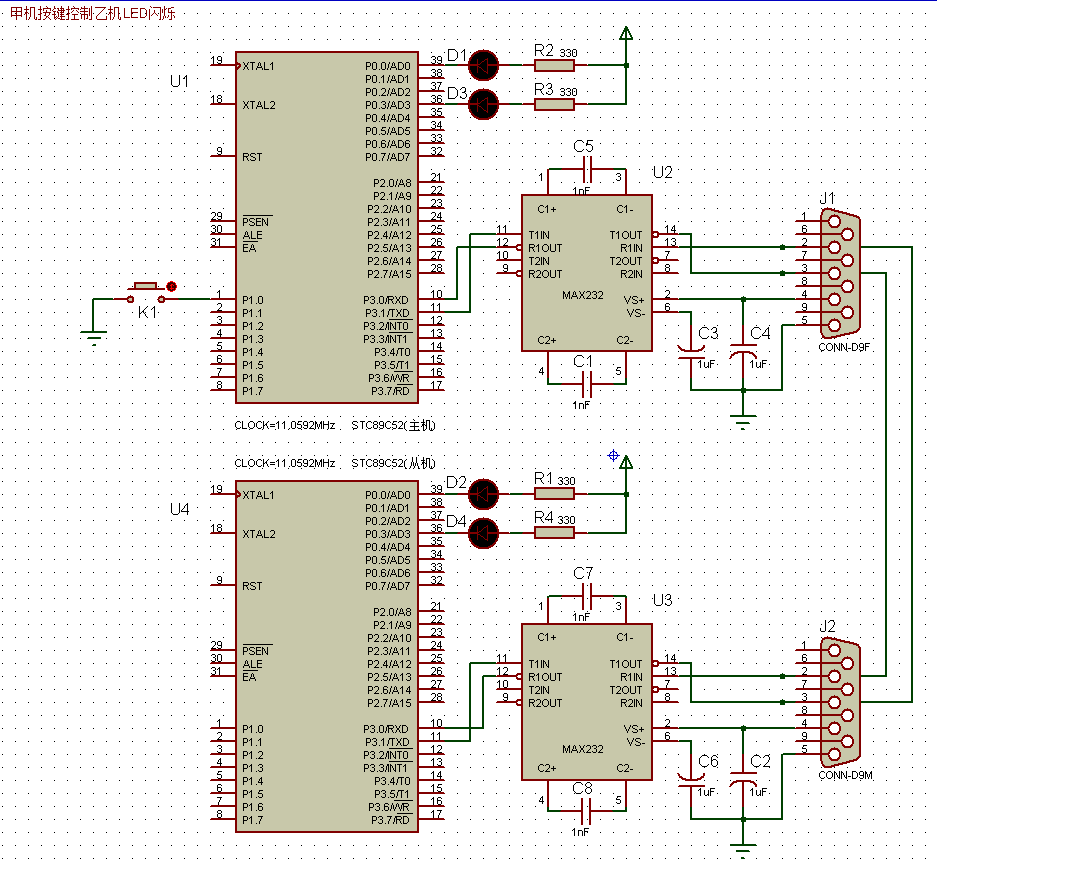Click the U1 reference label
Viewport: 1066px width, 869px height.
coord(179,82)
